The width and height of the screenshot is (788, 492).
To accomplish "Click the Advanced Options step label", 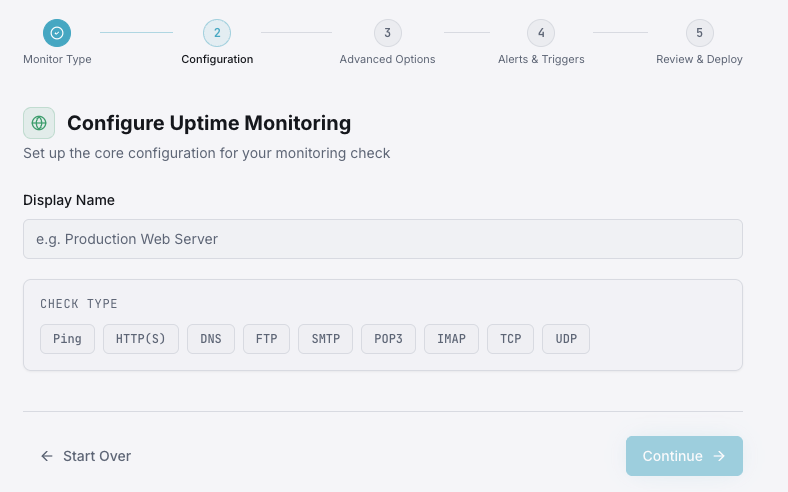I will click(387, 59).
